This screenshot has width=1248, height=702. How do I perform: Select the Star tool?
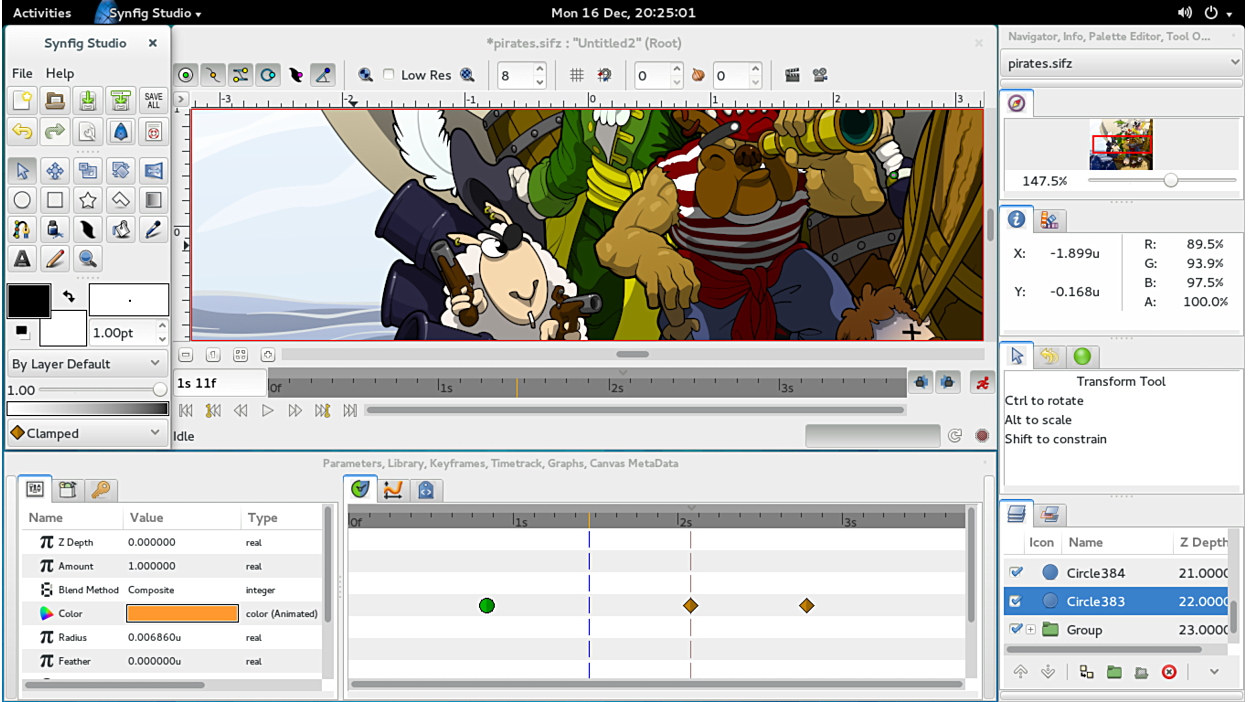tap(88, 200)
